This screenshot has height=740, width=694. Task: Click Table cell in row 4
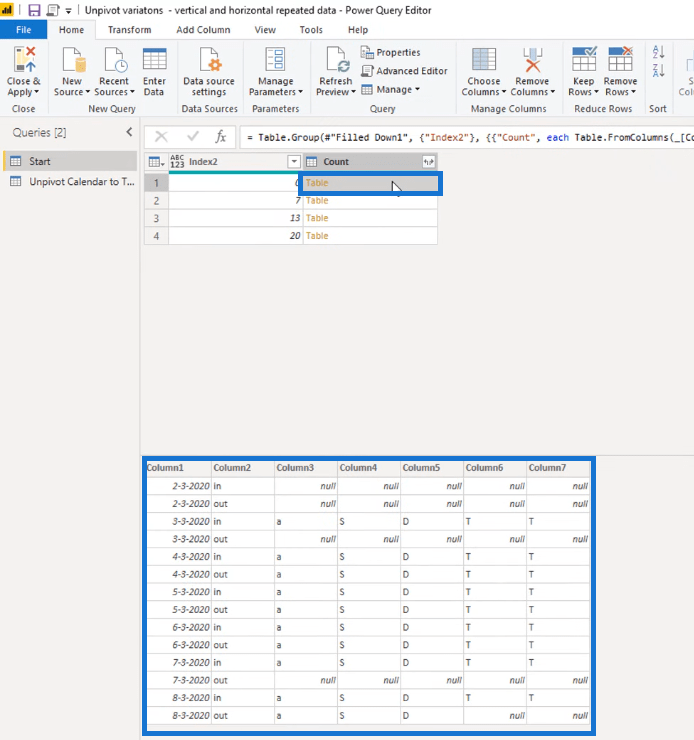click(x=370, y=235)
